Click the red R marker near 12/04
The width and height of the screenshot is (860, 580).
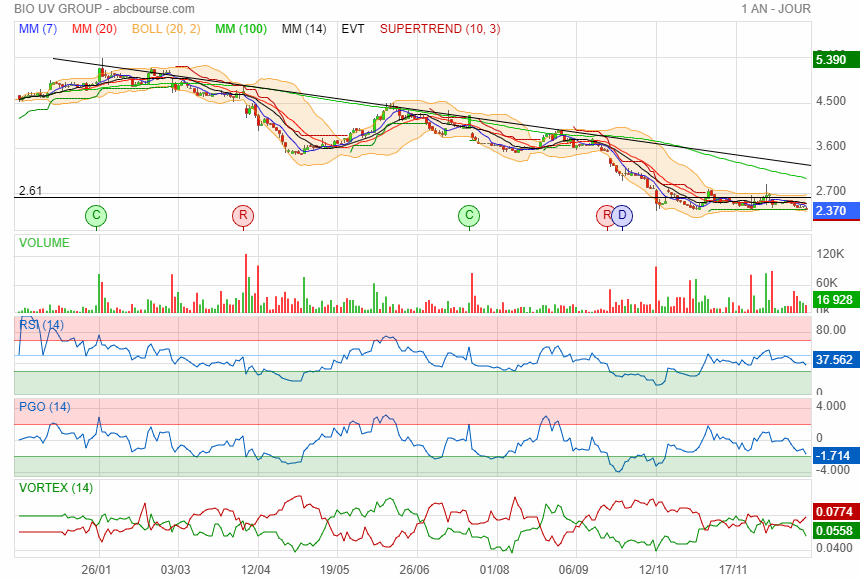tap(243, 216)
